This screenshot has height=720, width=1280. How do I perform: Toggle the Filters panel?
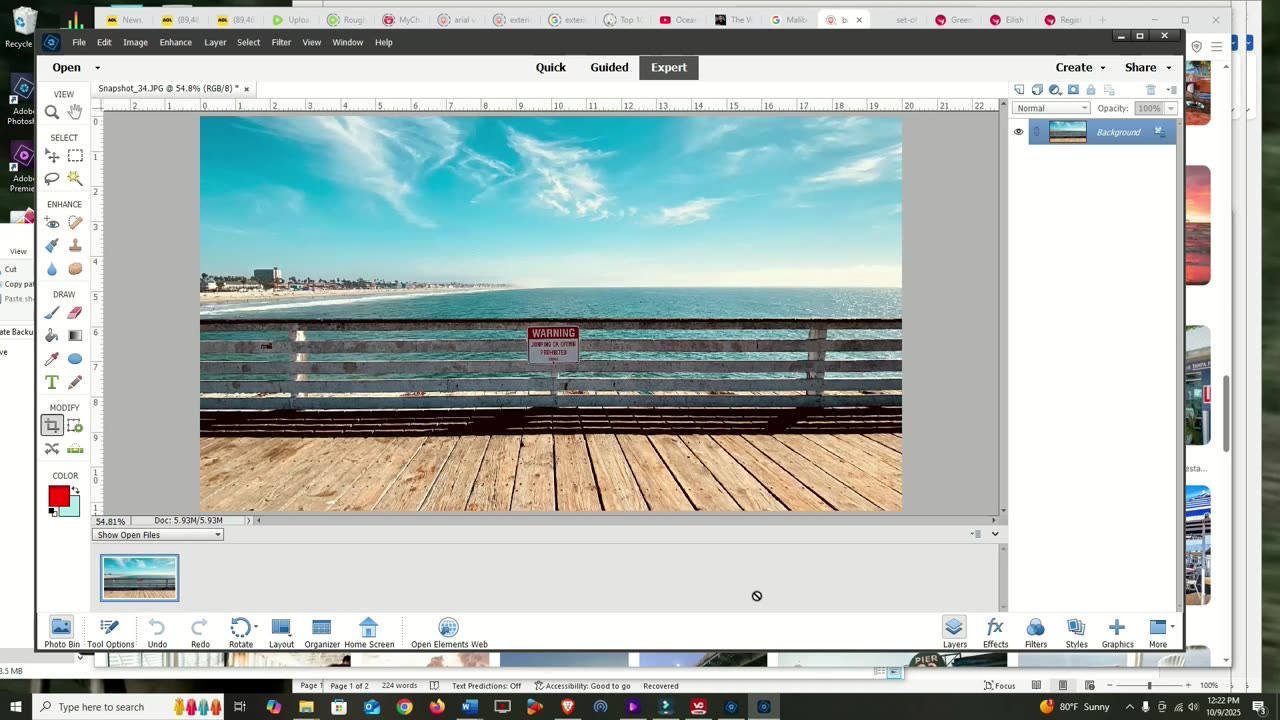(x=1036, y=633)
